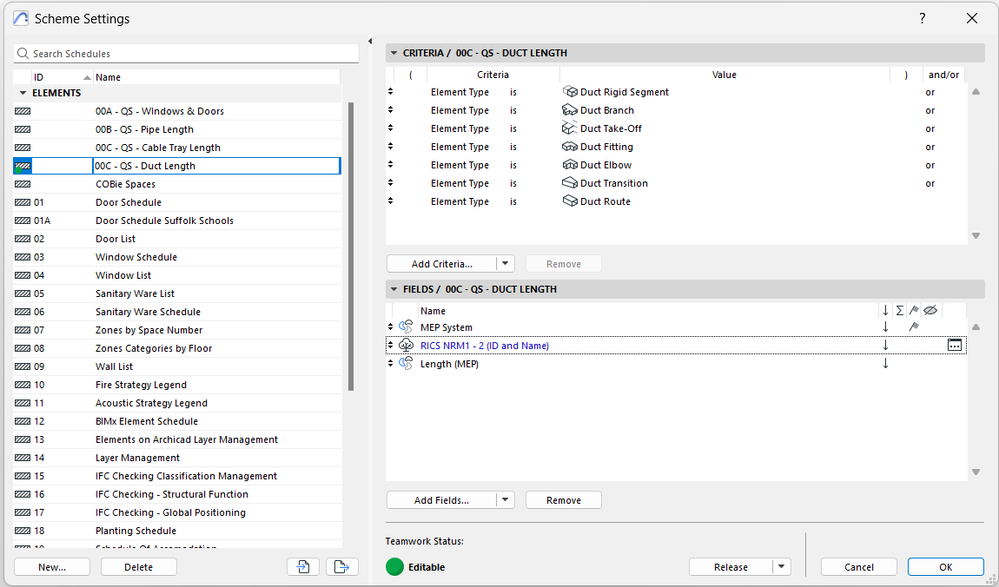Toggle sort arrow for RICS NRM1 field
This screenshot has width=999, height=587.
tap(885, 345)
